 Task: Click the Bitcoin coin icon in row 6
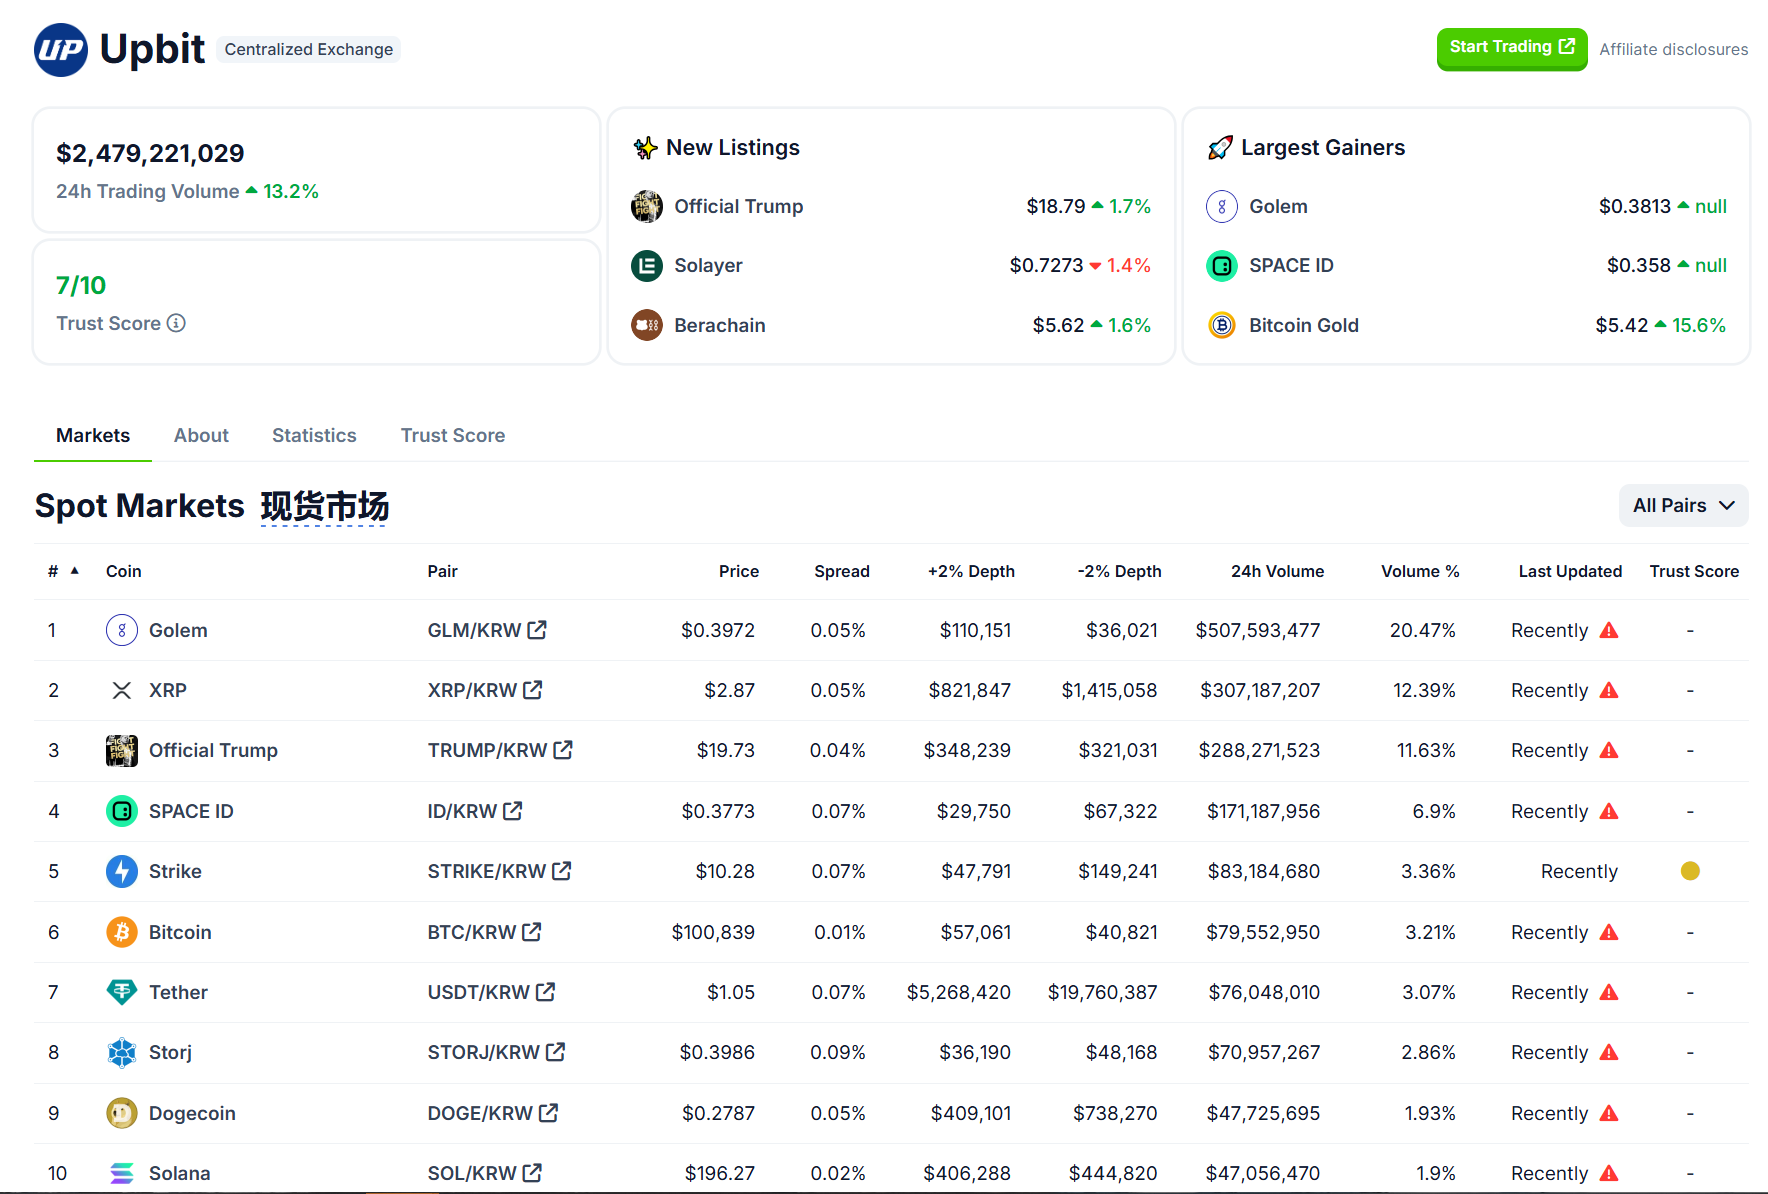121,931
